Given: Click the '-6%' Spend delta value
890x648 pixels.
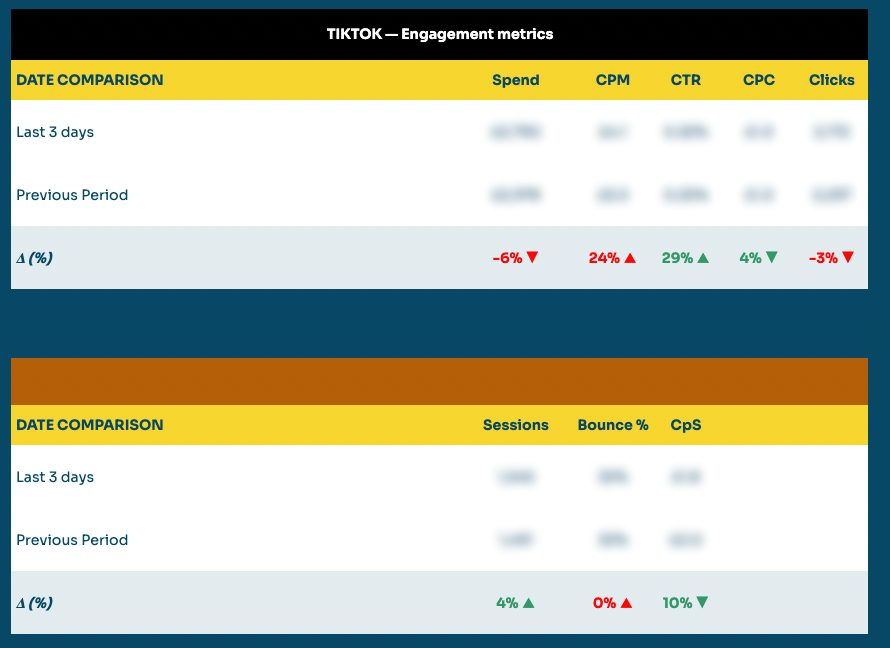Looking at the screenshot, I should (507, 258).
